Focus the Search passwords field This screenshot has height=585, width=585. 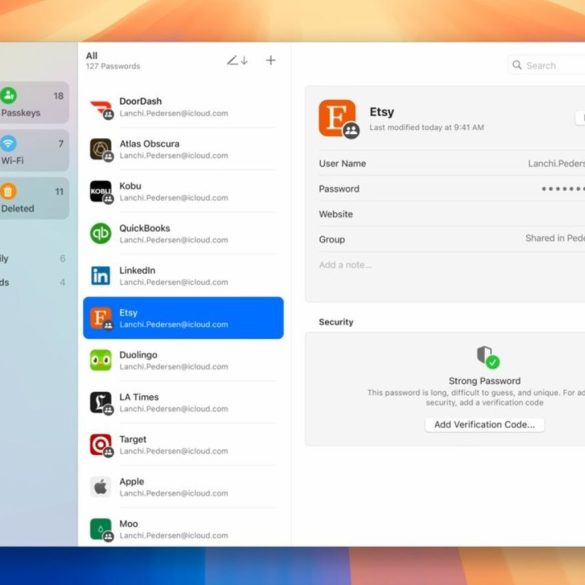[547, 65]
